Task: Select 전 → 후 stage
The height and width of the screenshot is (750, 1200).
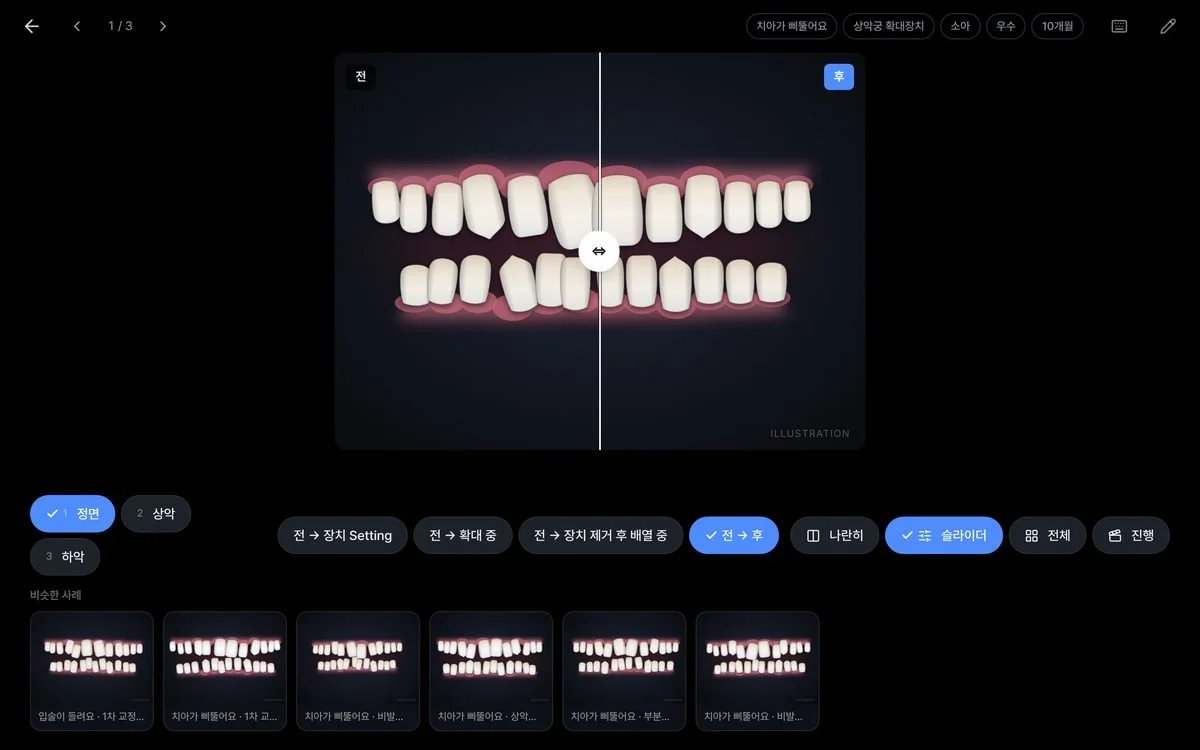Action: click(734, 535)
